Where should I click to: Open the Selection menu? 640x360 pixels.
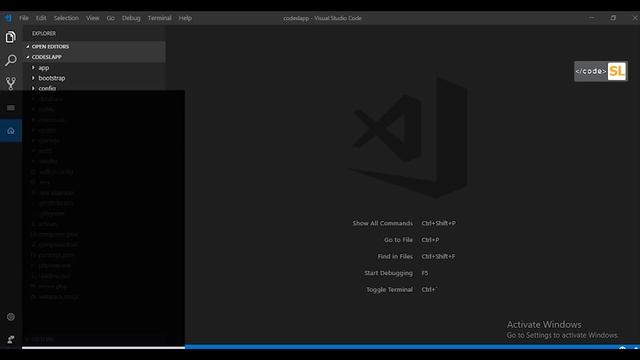pos(66,18)
